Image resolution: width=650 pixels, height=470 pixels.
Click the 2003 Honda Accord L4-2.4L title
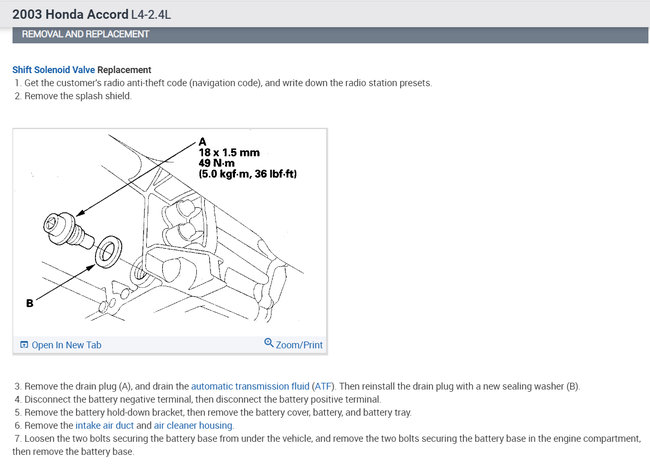92,14
